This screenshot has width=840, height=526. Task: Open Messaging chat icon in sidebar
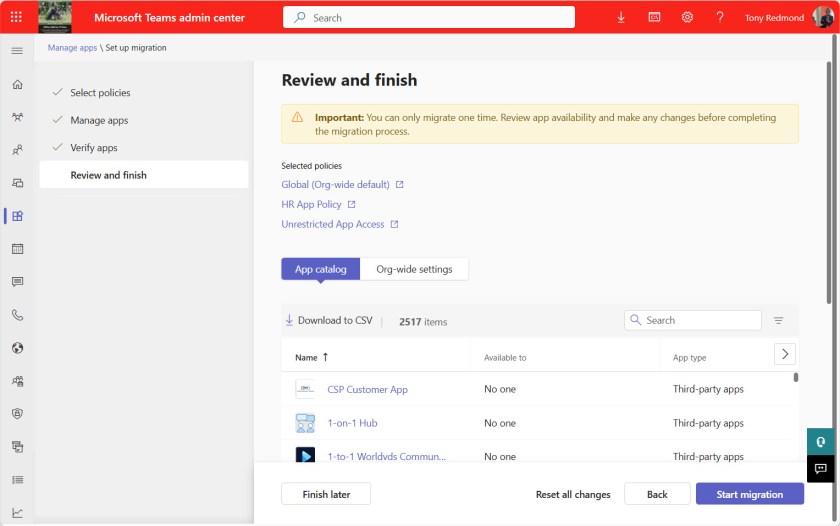tap(17, 282)
